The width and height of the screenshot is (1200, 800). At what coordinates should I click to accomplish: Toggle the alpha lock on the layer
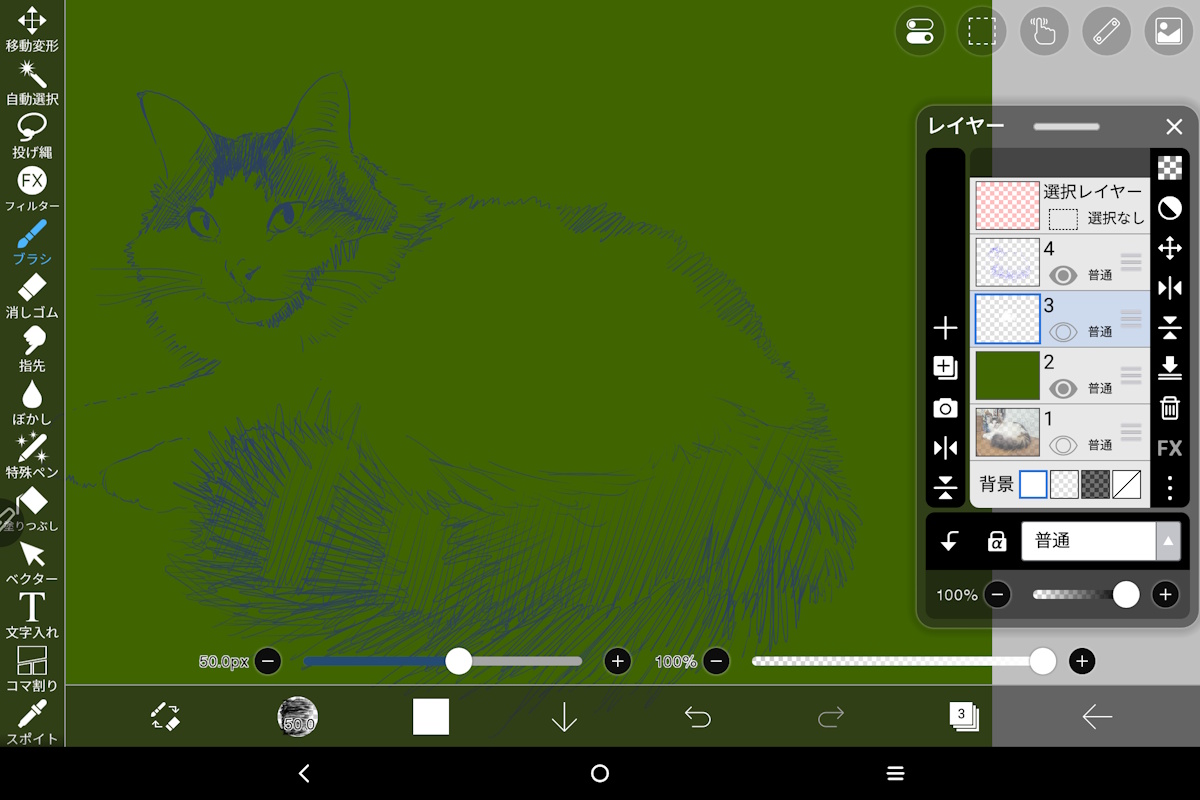[997, 541]
